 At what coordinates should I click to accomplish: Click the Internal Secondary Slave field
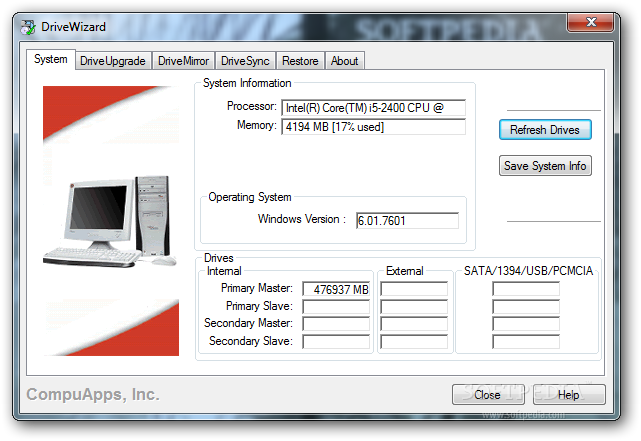(336, 342)
